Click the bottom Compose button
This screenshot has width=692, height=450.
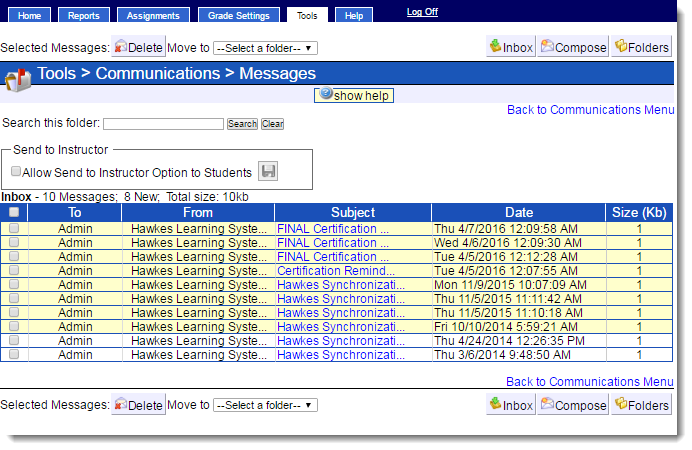[x=573, y=405]
